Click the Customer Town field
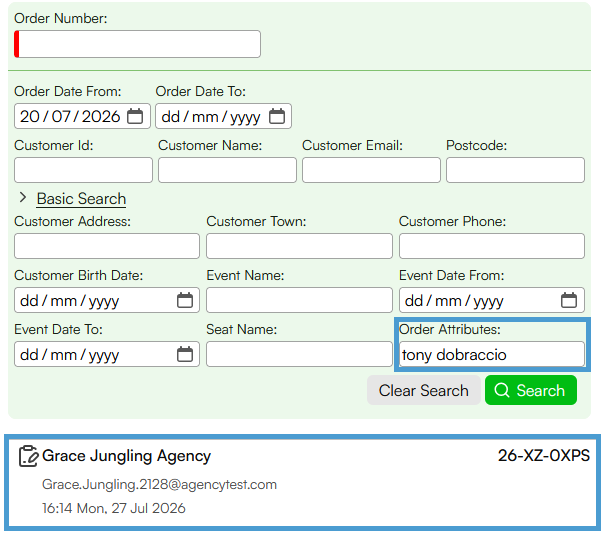This screenshot has width=604, height=543. [x=299, y=246]
